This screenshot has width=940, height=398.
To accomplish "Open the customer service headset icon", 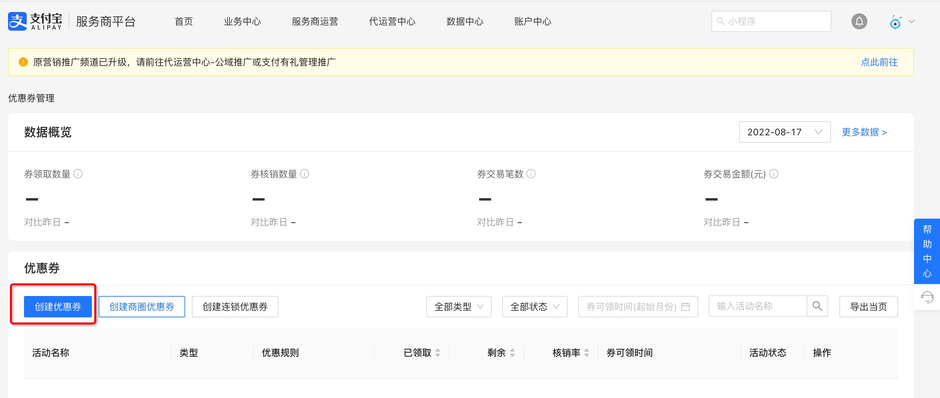I will (x=927, y=297).
